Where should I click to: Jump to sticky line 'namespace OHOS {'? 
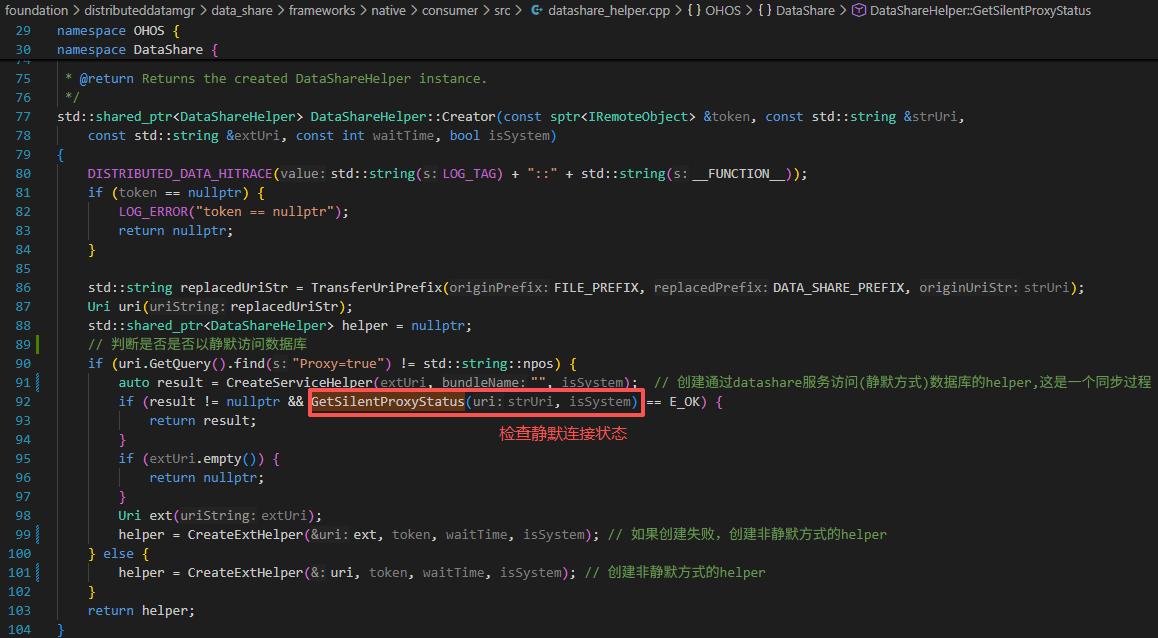click(x=118, y=31)
